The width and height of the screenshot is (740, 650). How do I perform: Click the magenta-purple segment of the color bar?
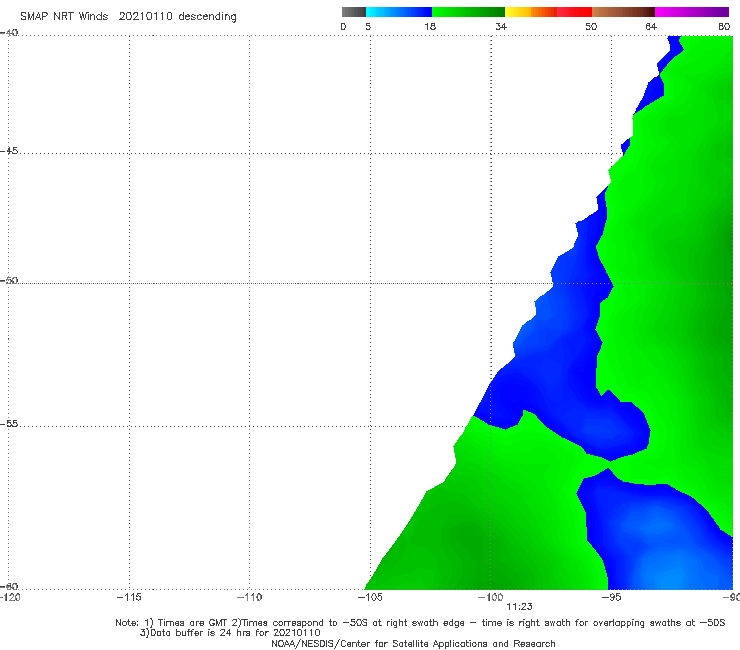pos(692,12)
